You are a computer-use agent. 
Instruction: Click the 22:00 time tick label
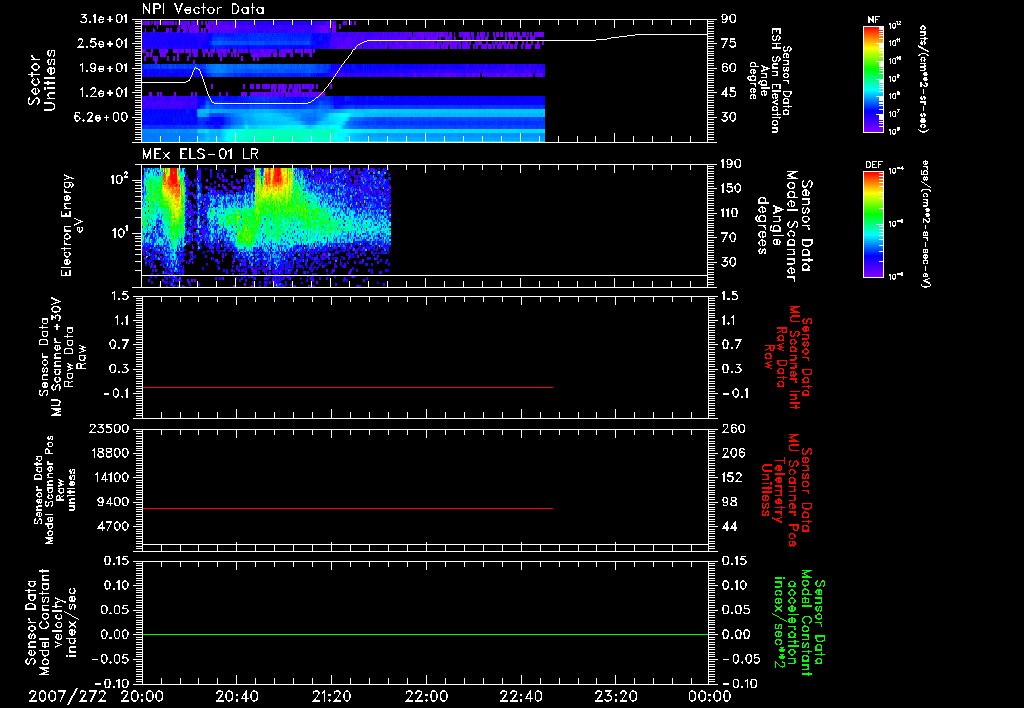[x=426, y=696]
